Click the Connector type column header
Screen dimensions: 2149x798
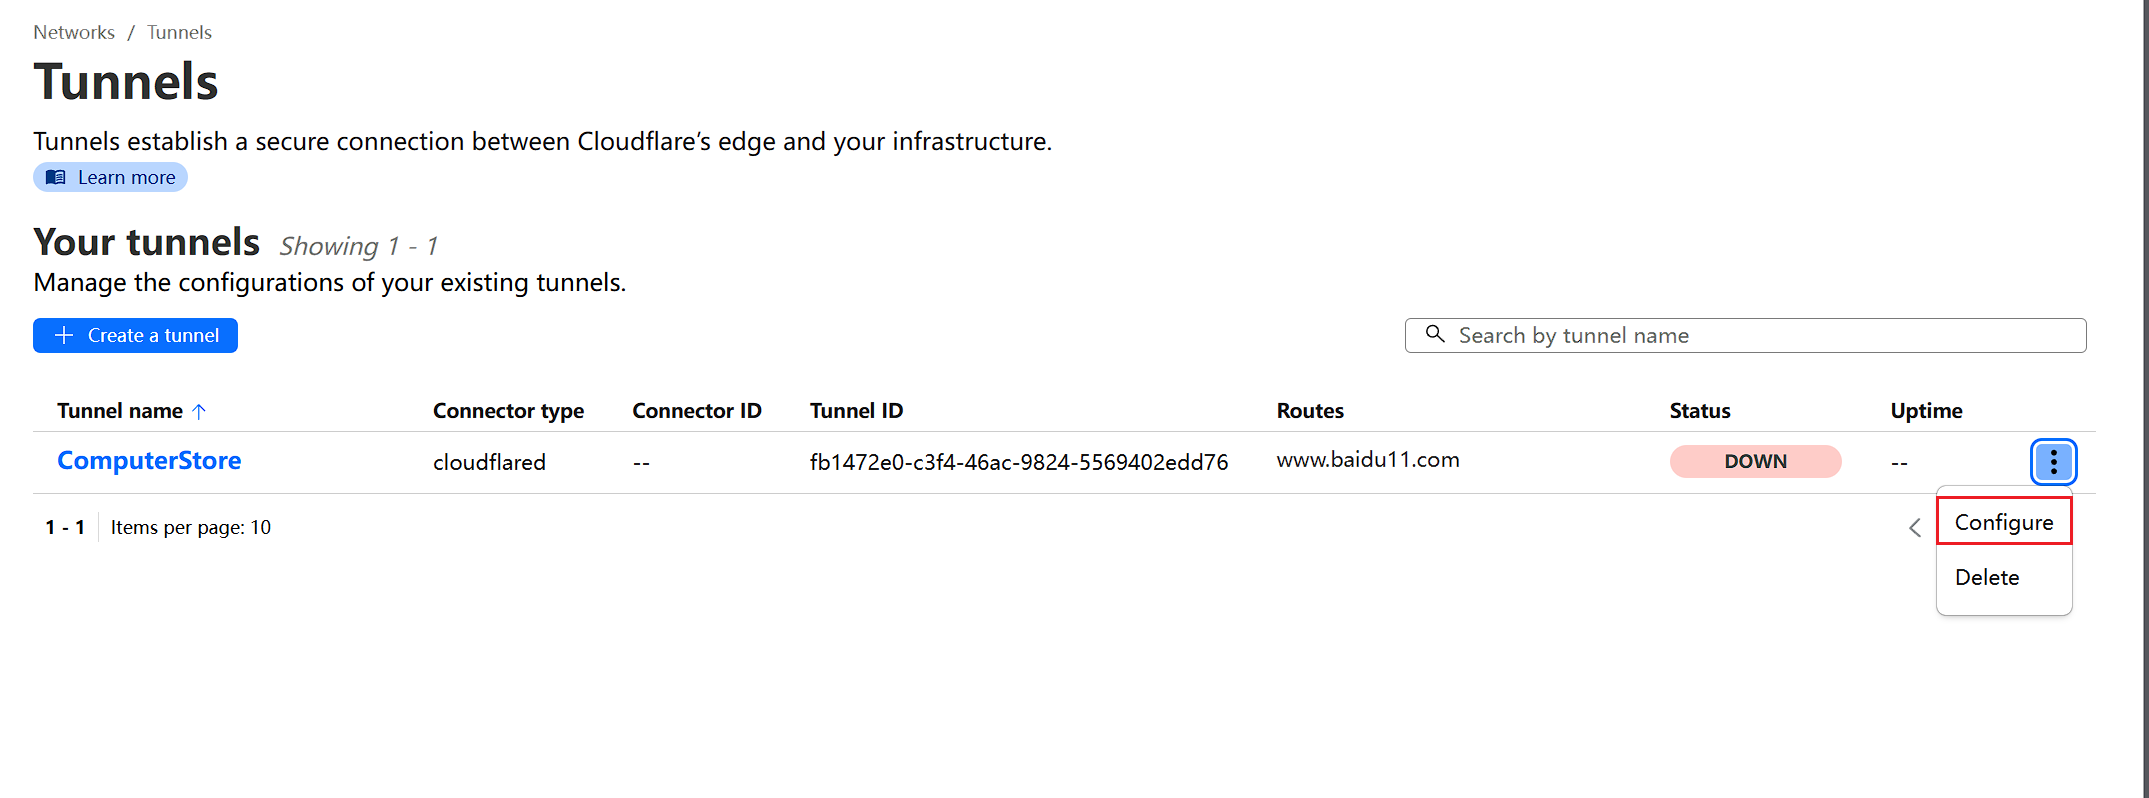[x=508, y=411]
